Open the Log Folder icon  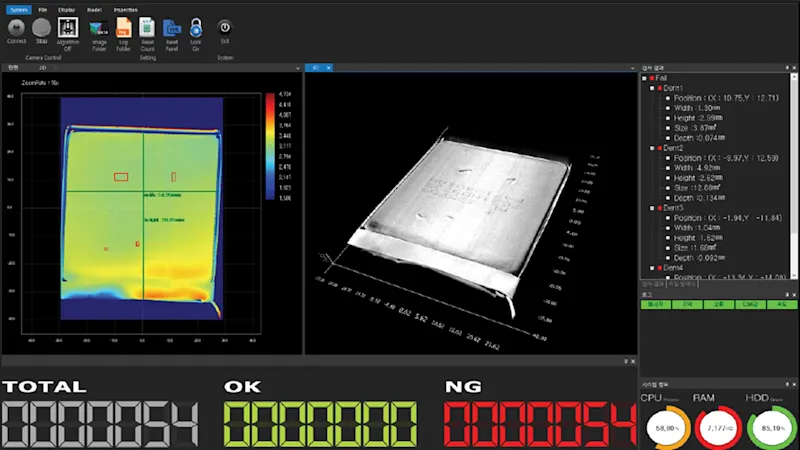[x=124, y=28]
